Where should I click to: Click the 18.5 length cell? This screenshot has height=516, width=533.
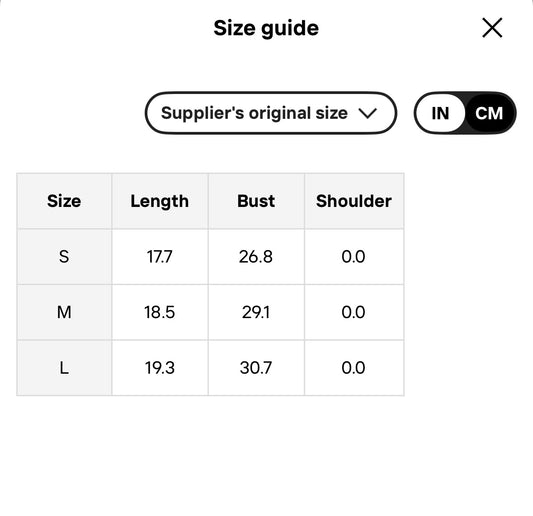coord(160,312)
